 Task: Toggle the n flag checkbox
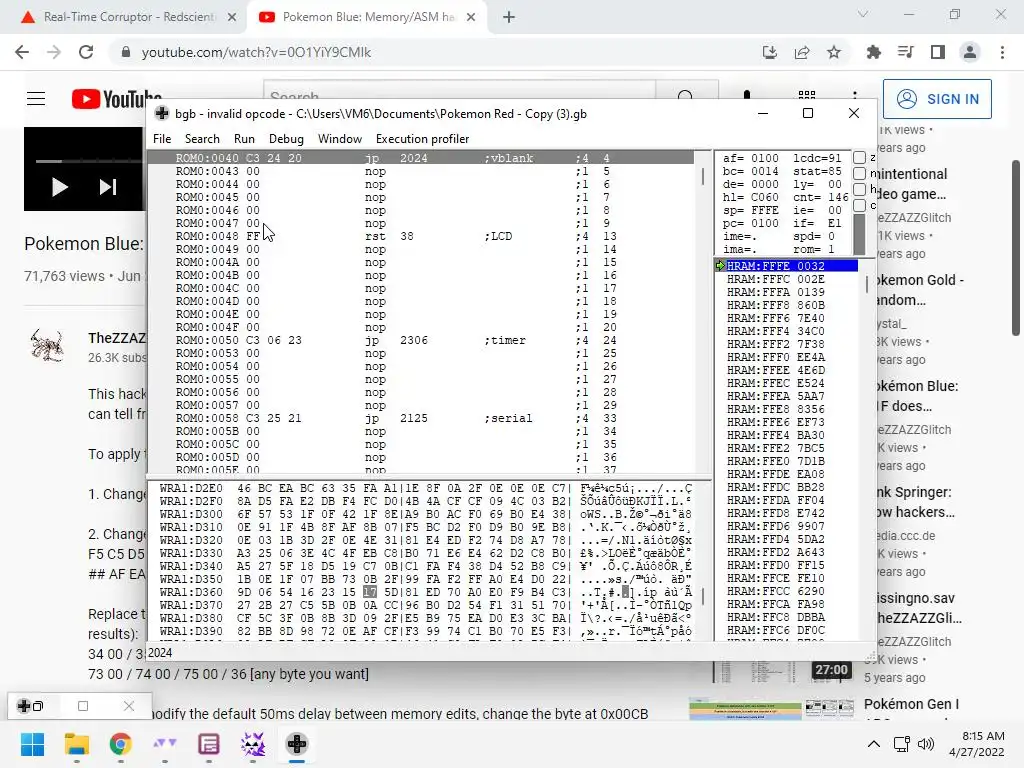coord(859,173)
